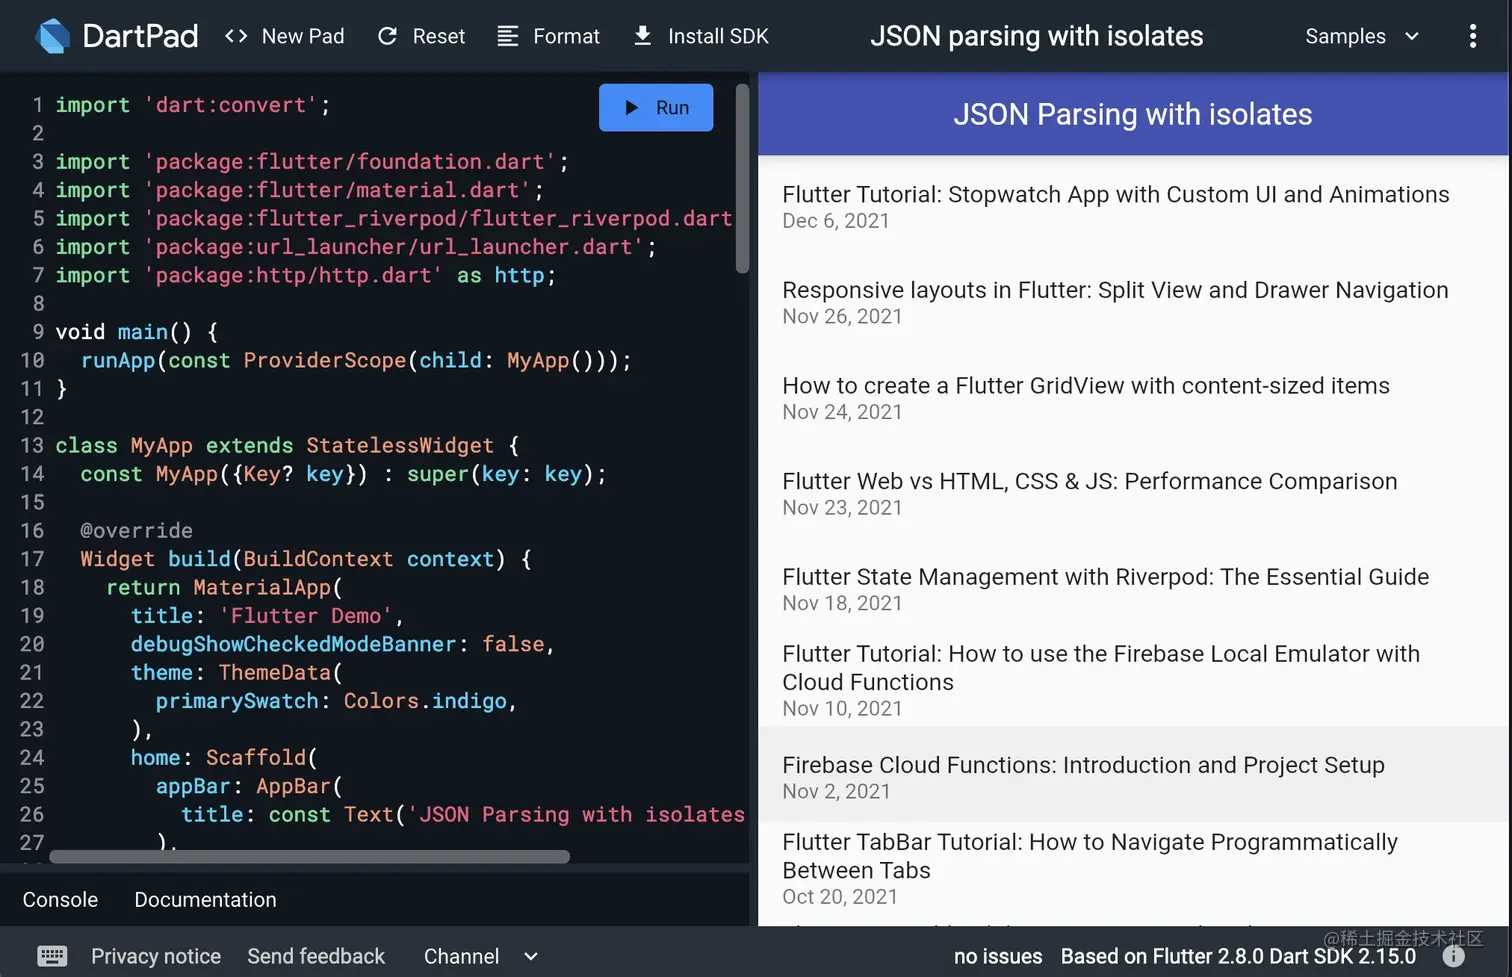
Task: Click the debugShowCheckedModeBanner: false line
Action: coord(342,644)
